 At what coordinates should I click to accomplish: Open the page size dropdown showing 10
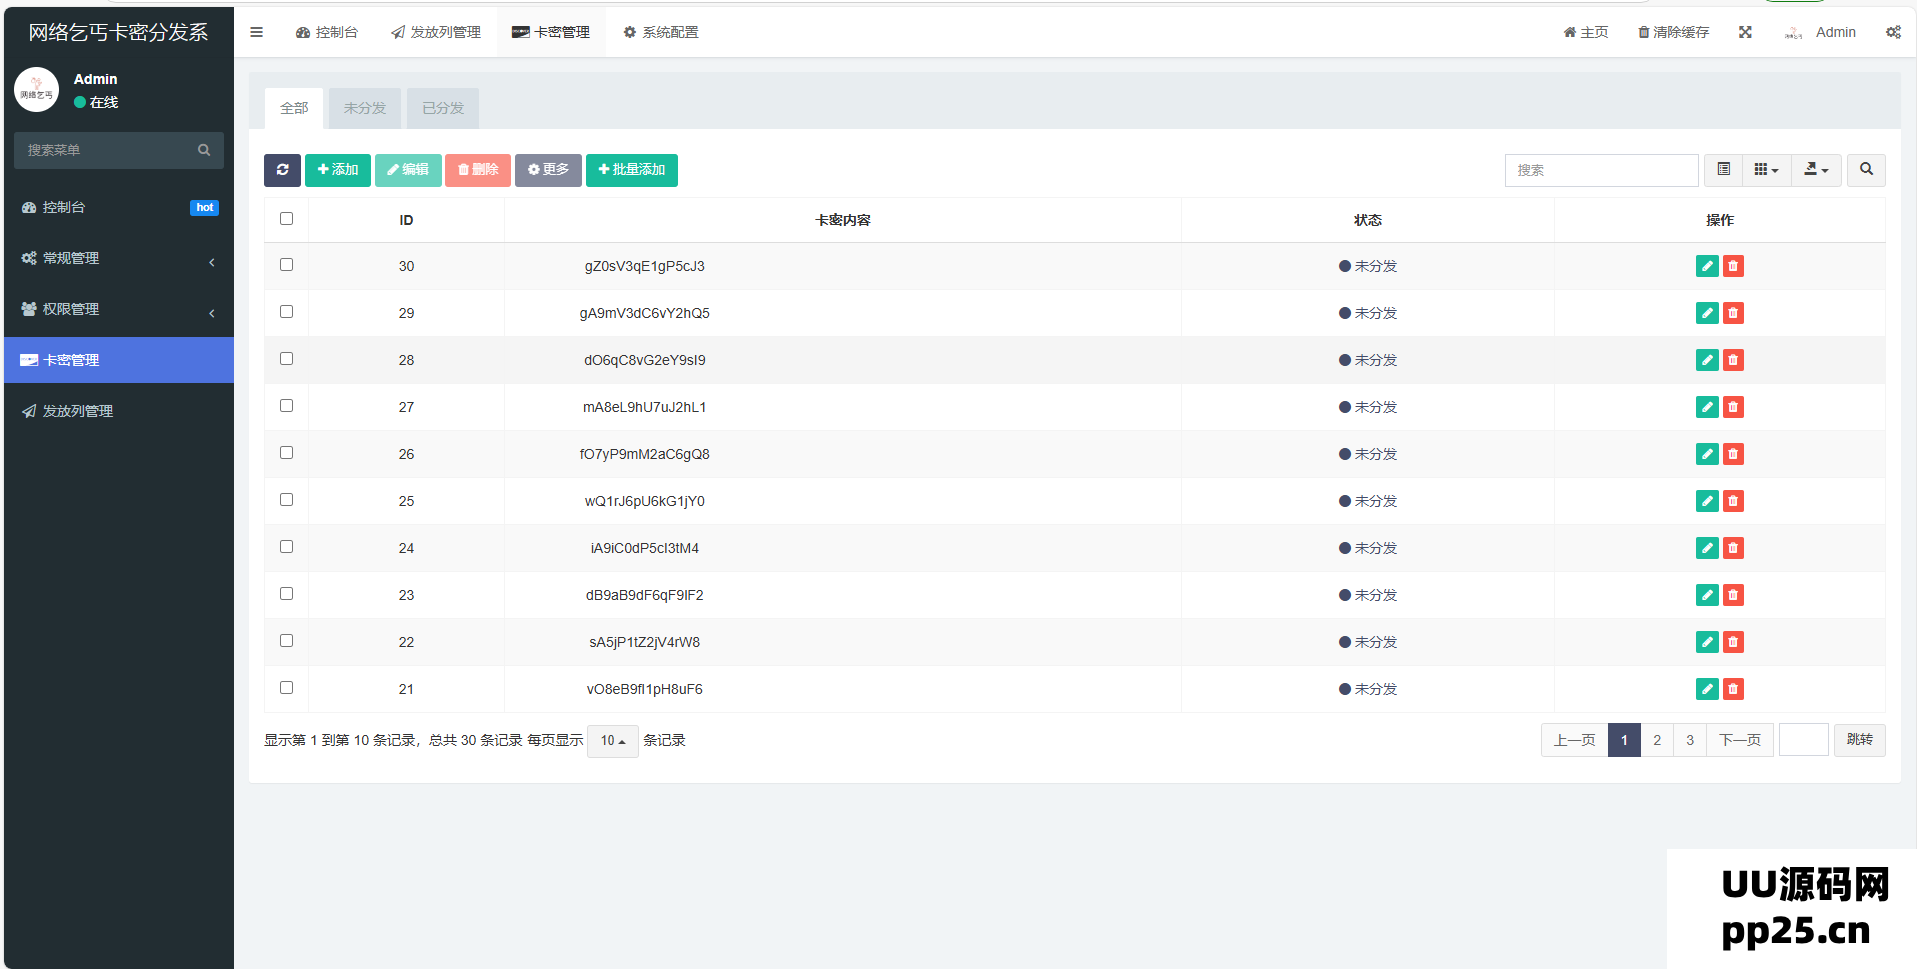click(x=612, y=741)
